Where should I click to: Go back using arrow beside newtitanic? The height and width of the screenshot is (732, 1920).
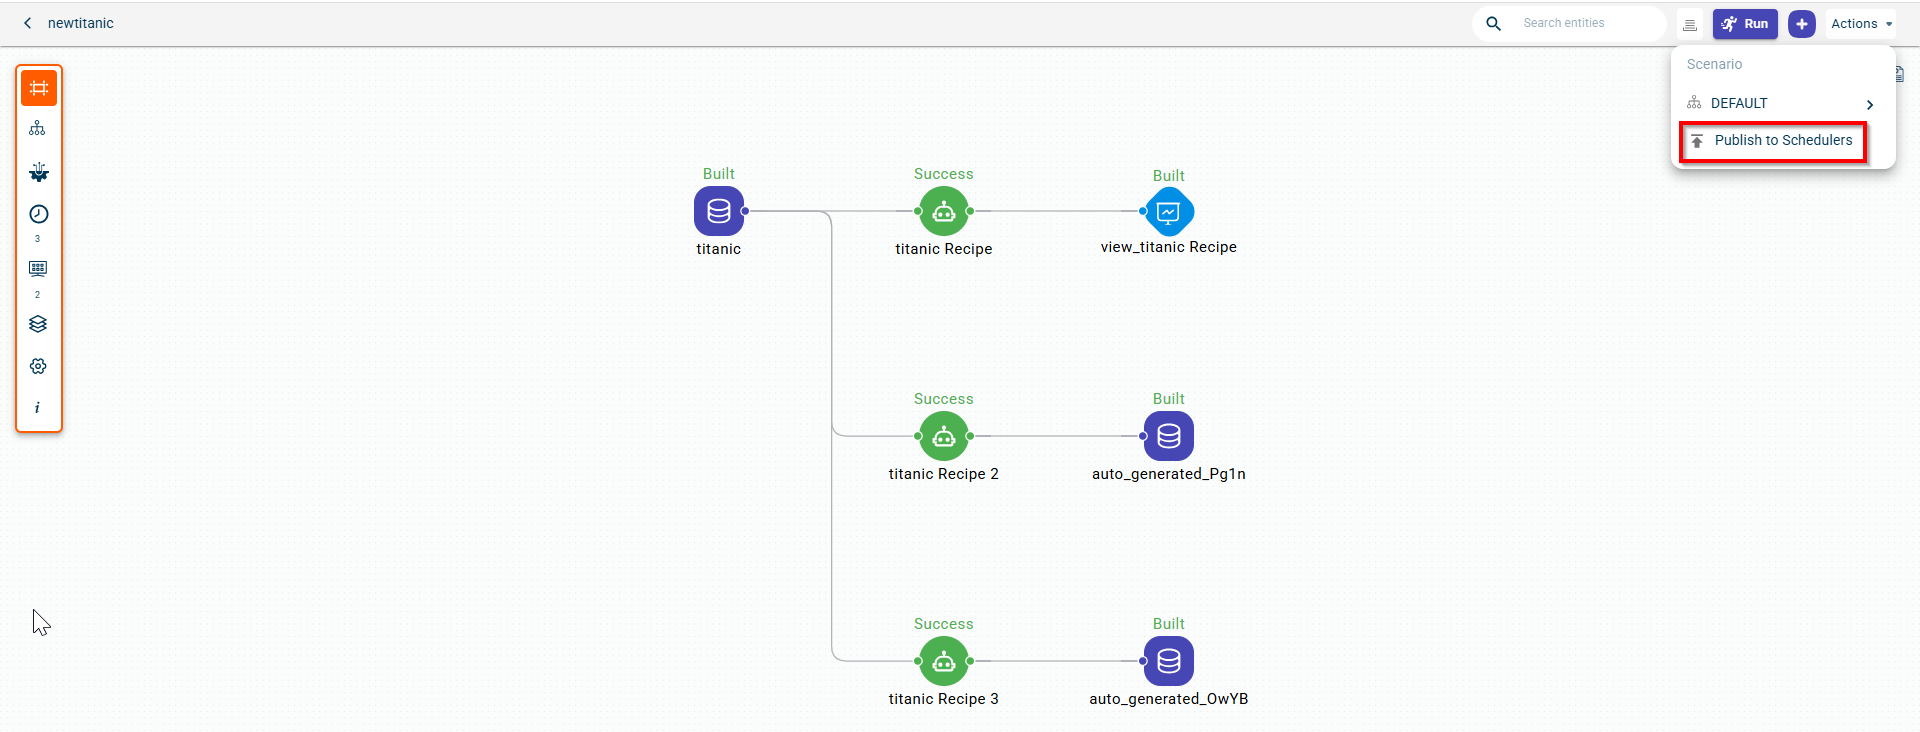point(28,23)
